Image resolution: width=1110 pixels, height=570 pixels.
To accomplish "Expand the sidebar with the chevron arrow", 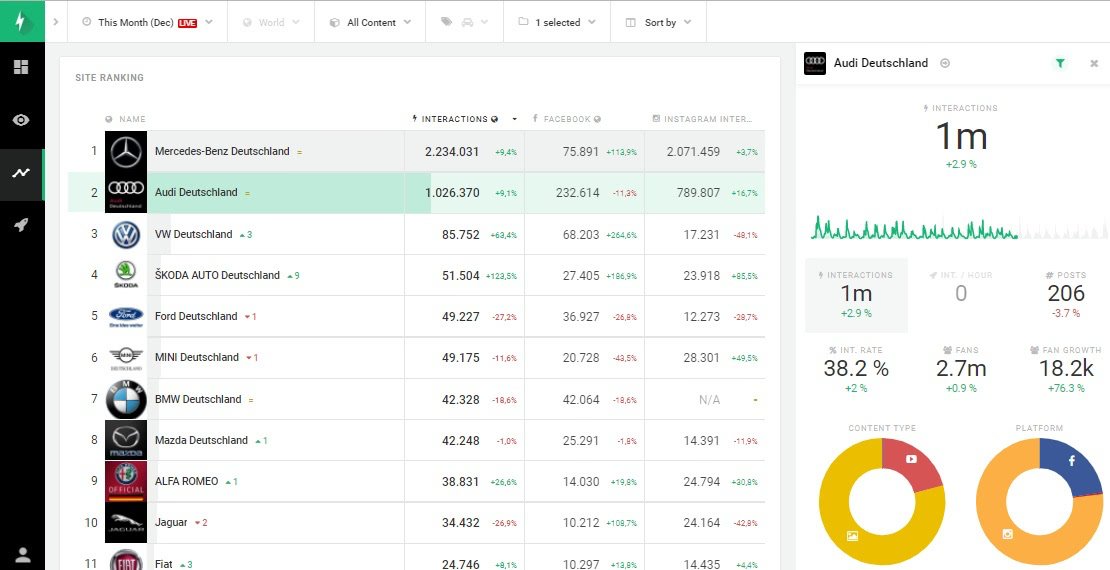I will click(56, 22).
